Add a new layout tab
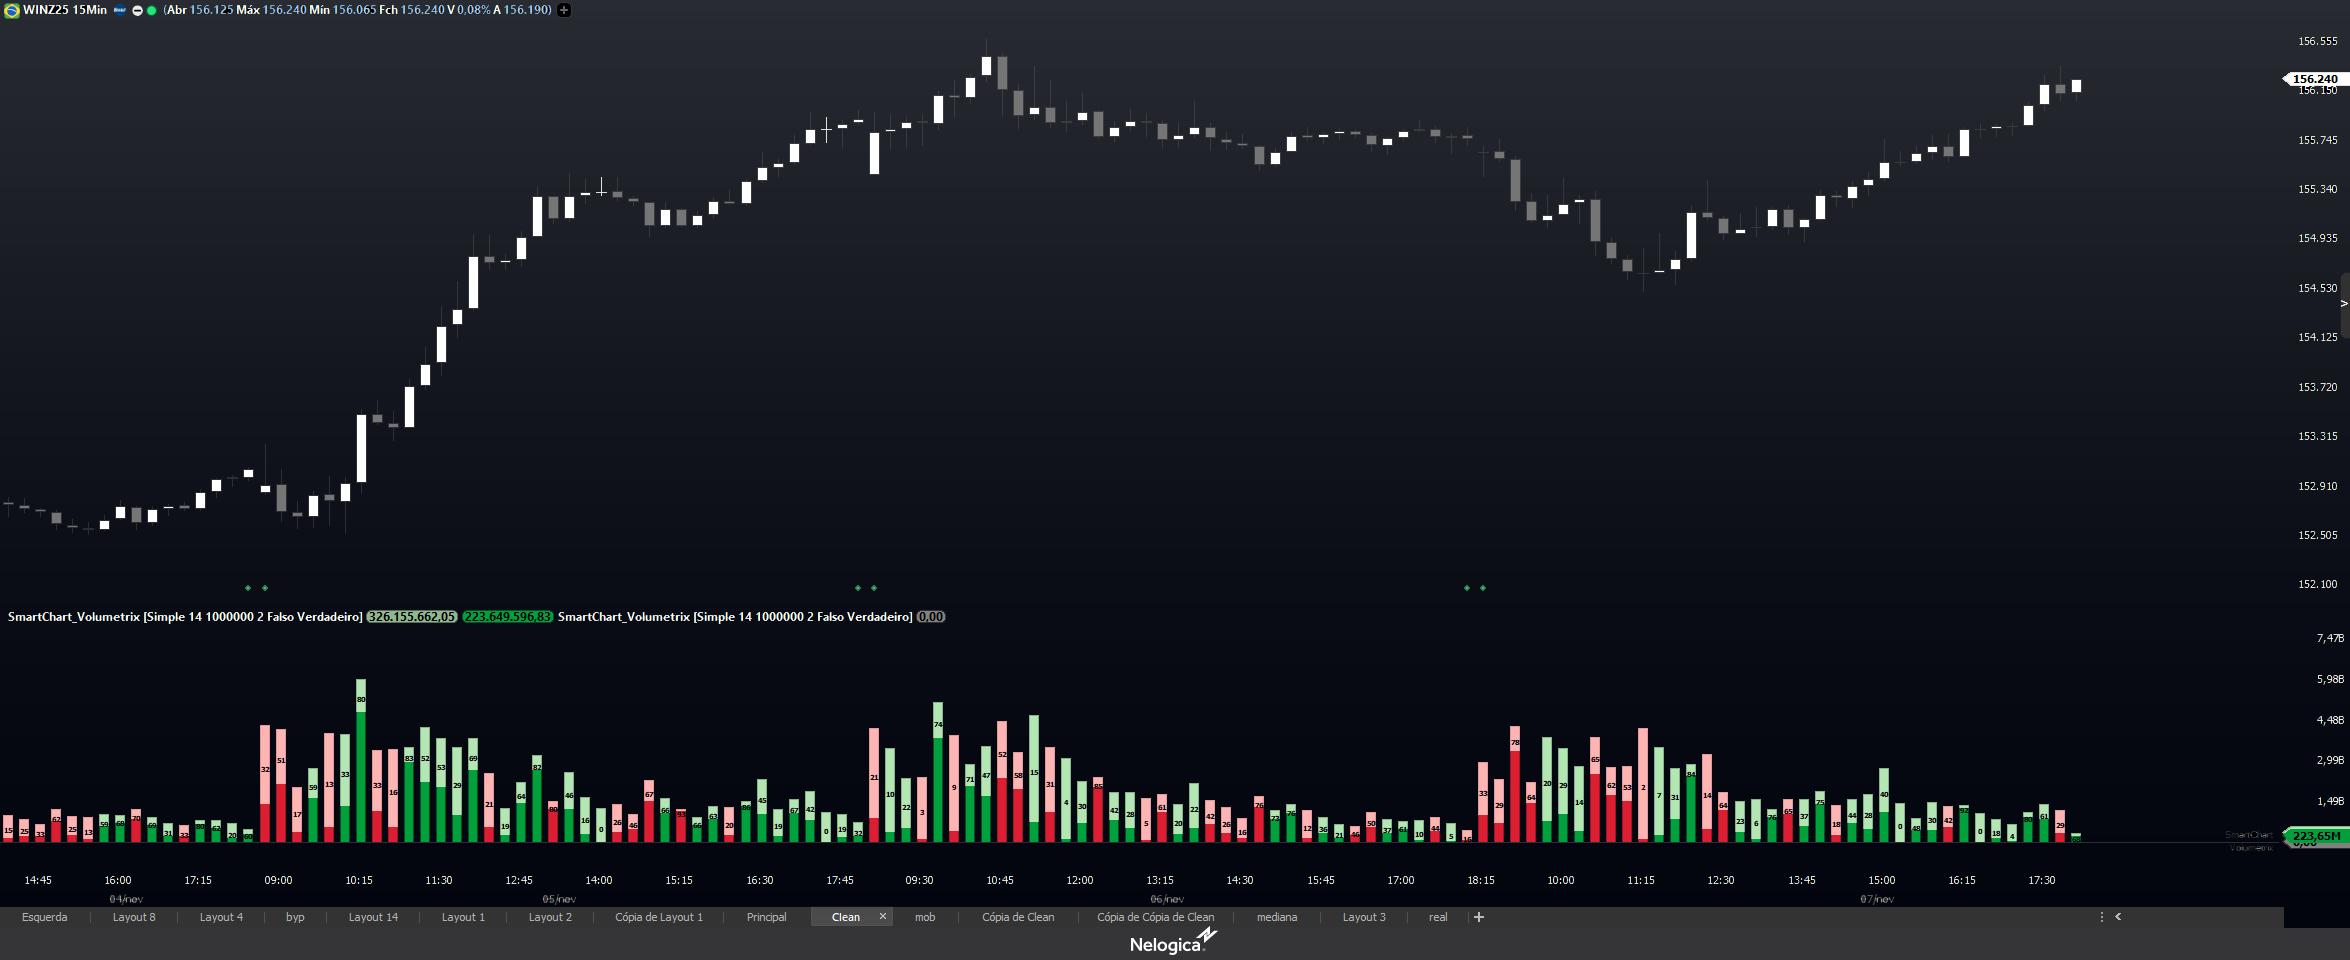 [1479, 917]
